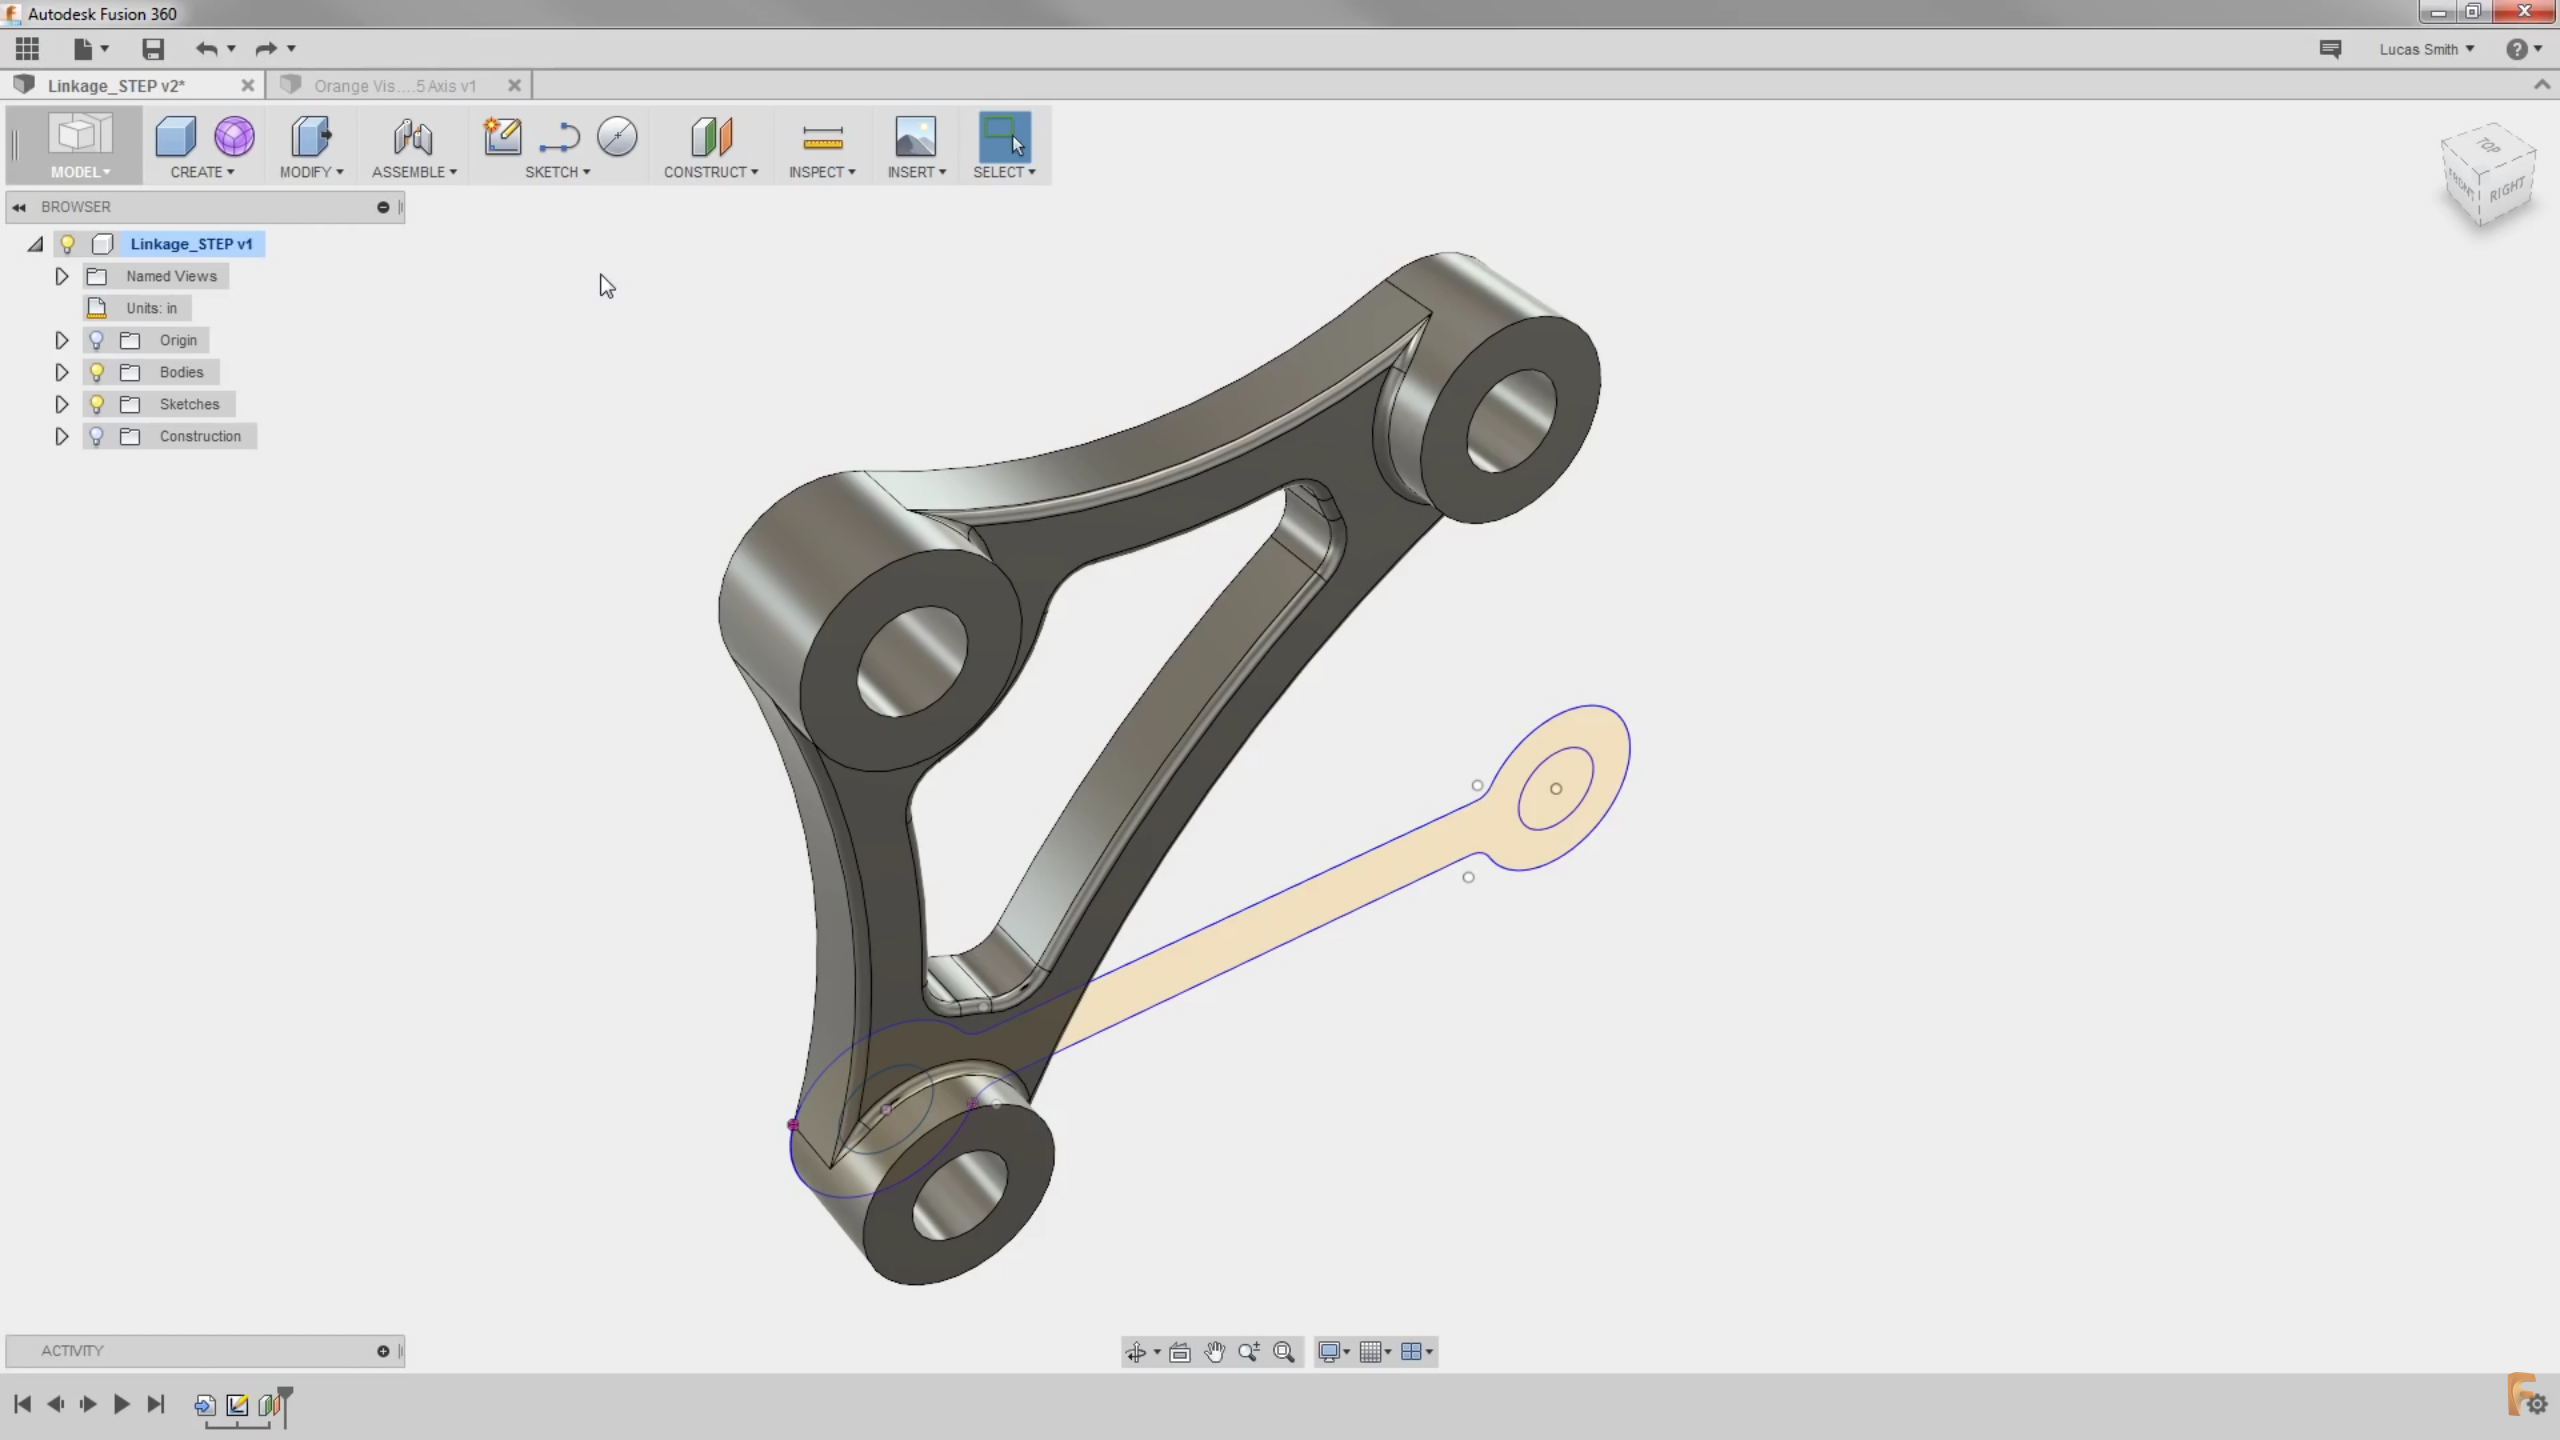Close the Linkage_STEP v2 tab
The height and width of the screenshot is (1440, 2560).
tap(247, 86)
